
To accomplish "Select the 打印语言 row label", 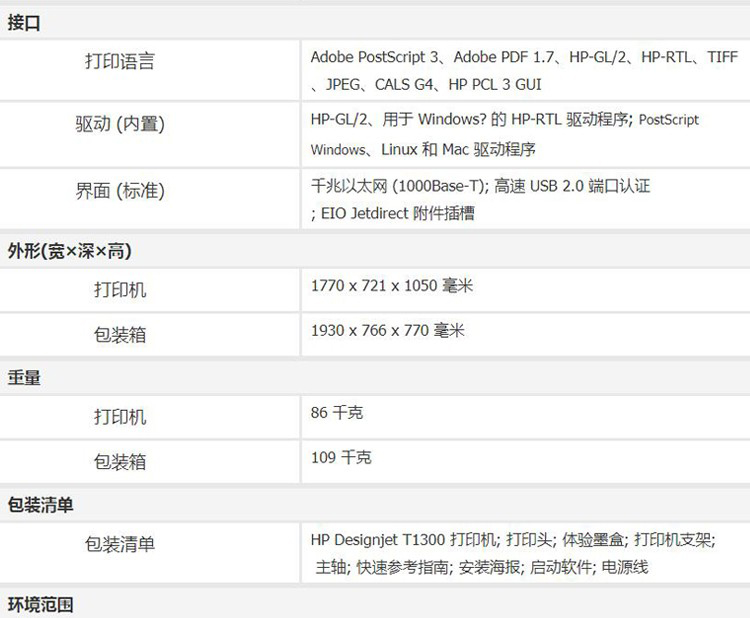I will coord(120,62).
